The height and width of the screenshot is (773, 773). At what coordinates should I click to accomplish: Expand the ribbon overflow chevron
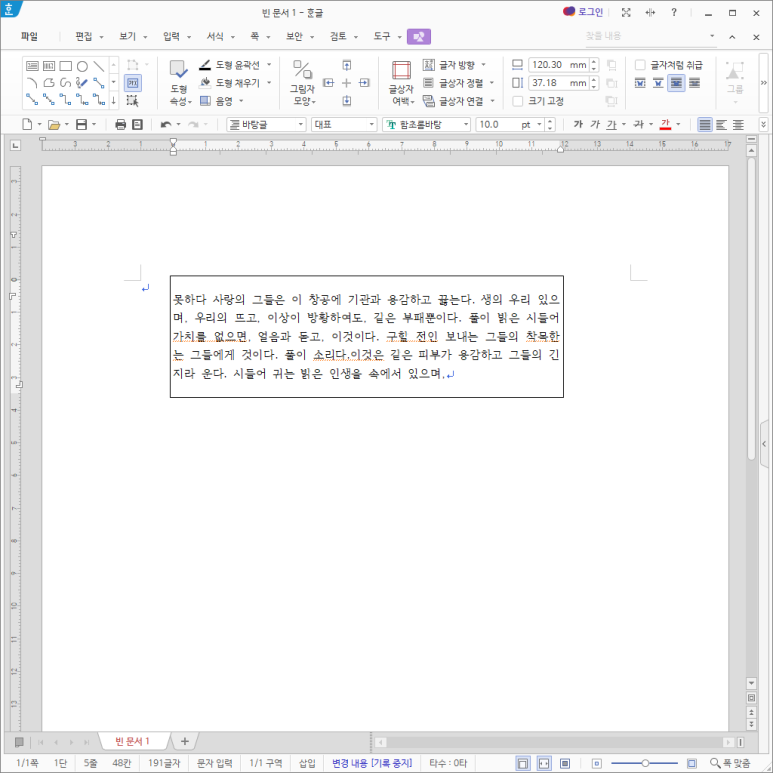click(x=764, y=83)
